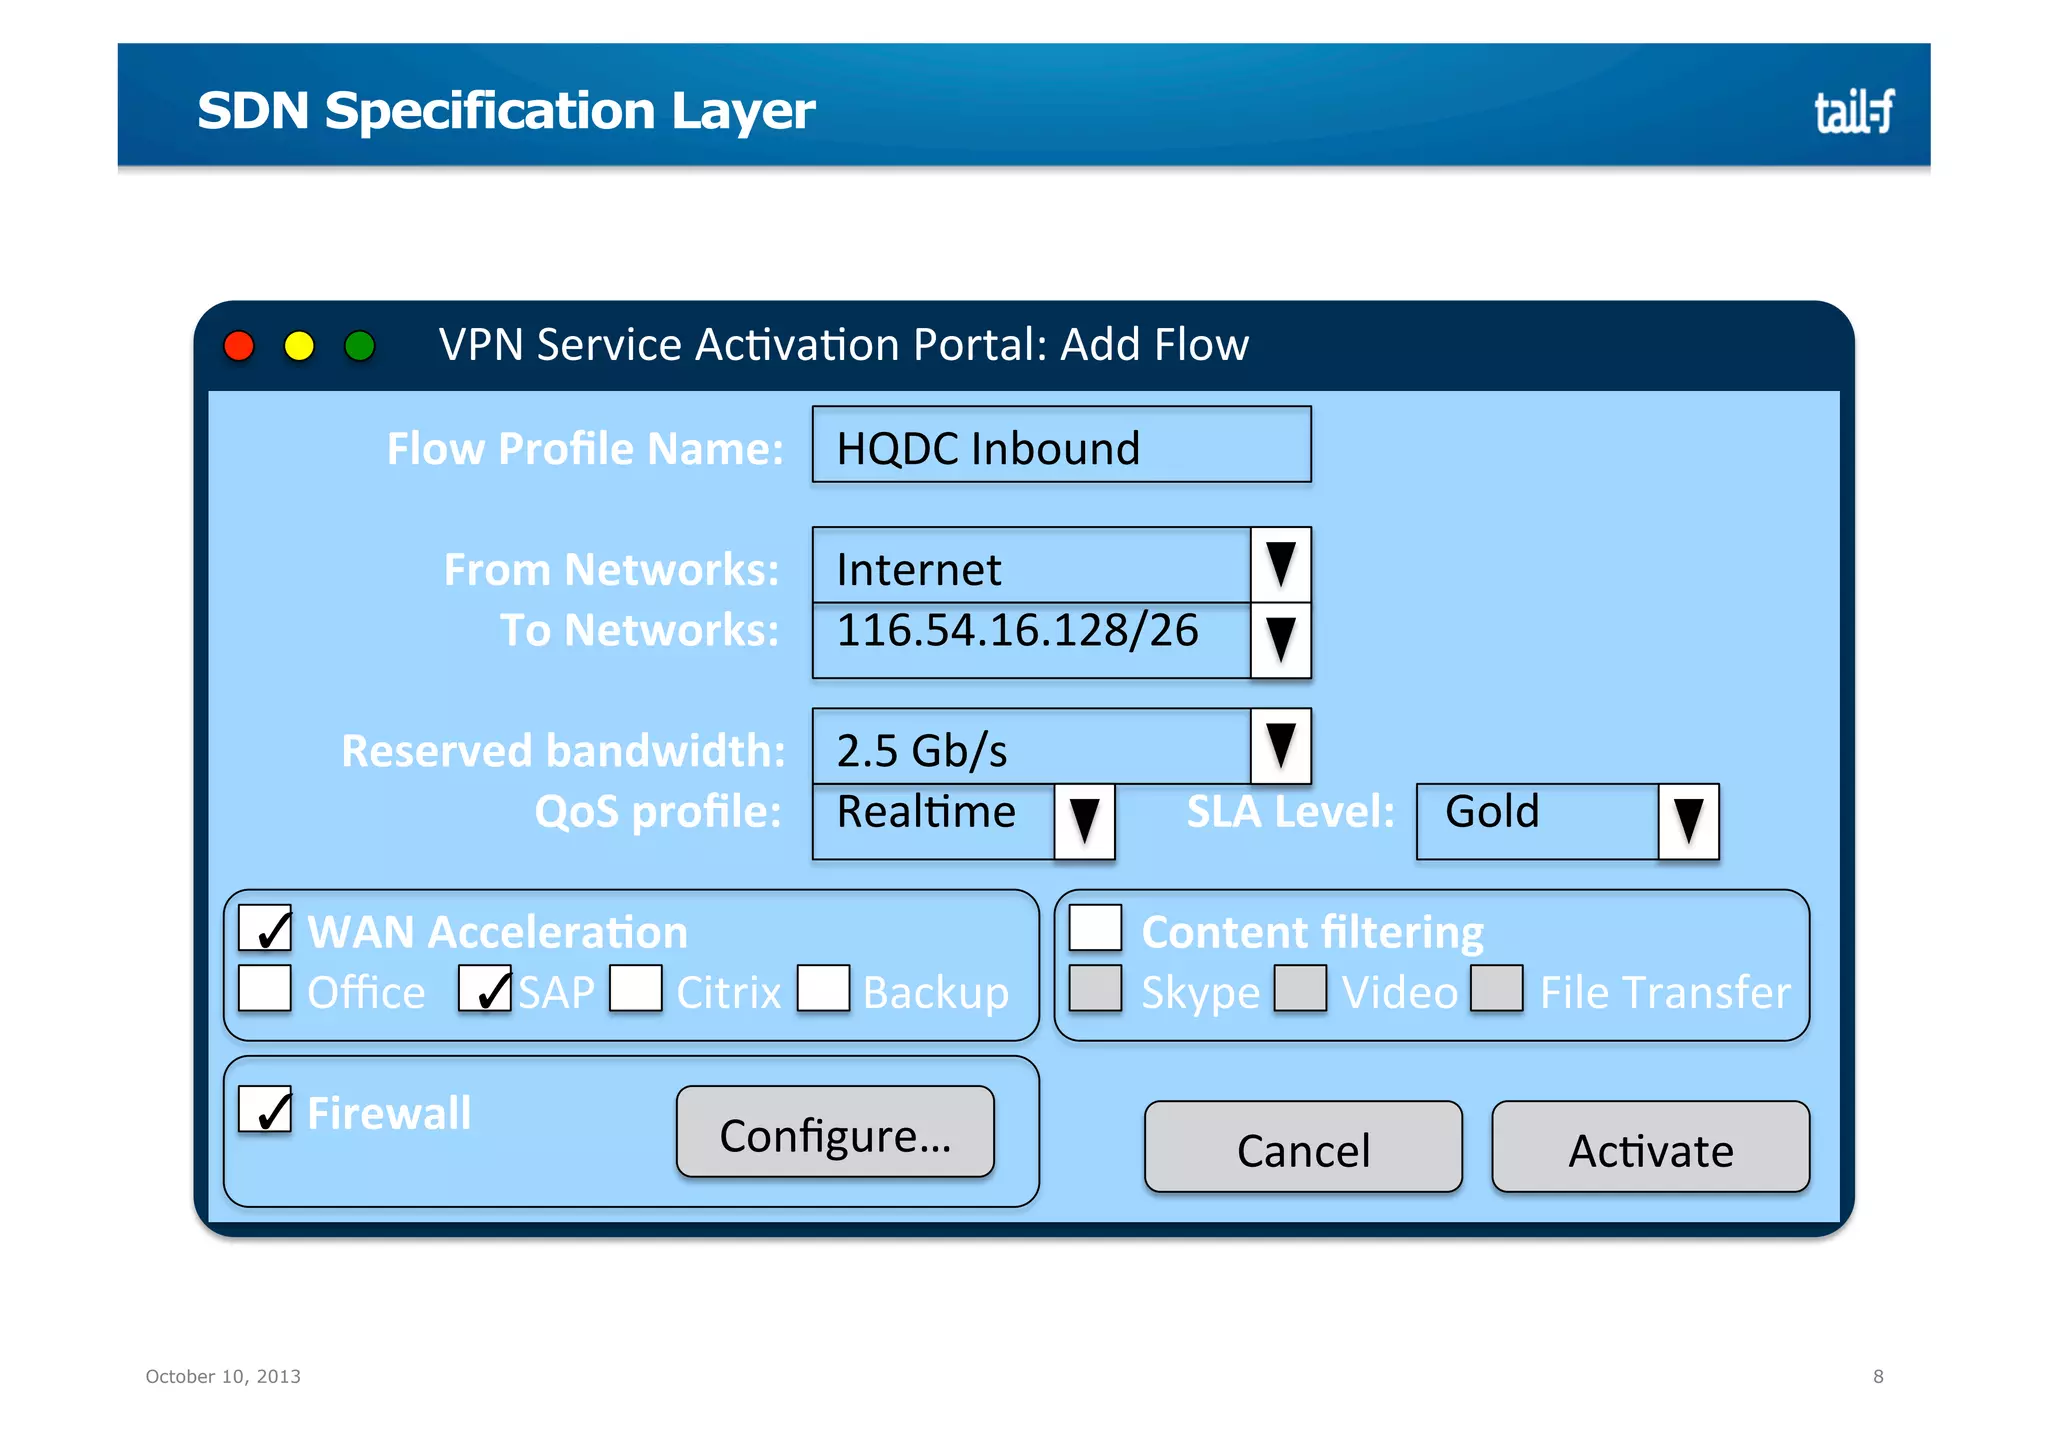Open firewall settings with Configure... button
Viewport: 2048px width, 1447px height.
click(x=835, y=1132)
